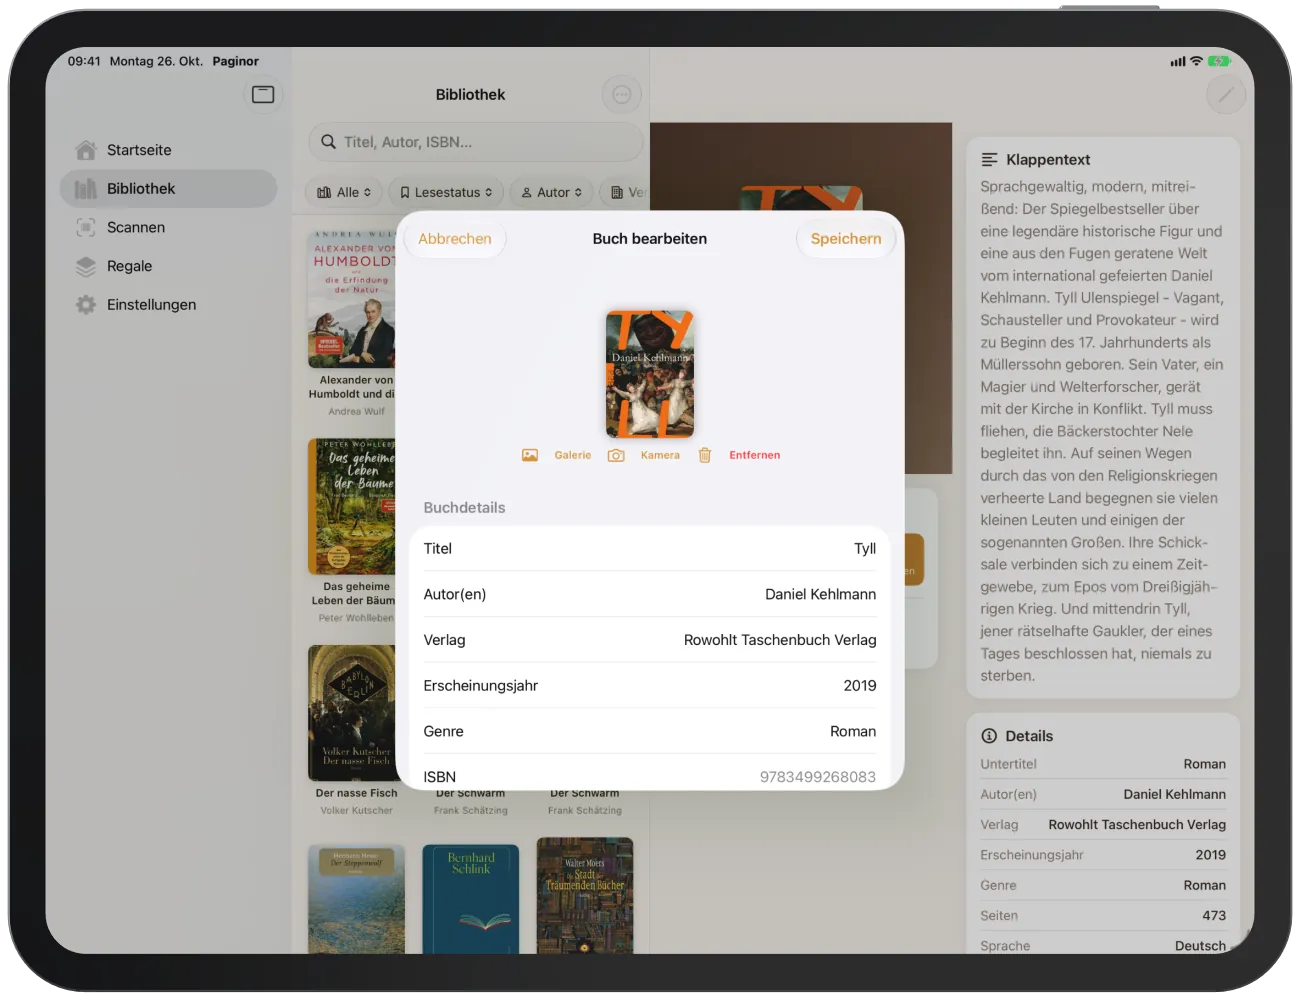Click the Bibliothek books icon in sidebar
Image resolution: width=1300 pixels, height=998 pixels.
86,189
